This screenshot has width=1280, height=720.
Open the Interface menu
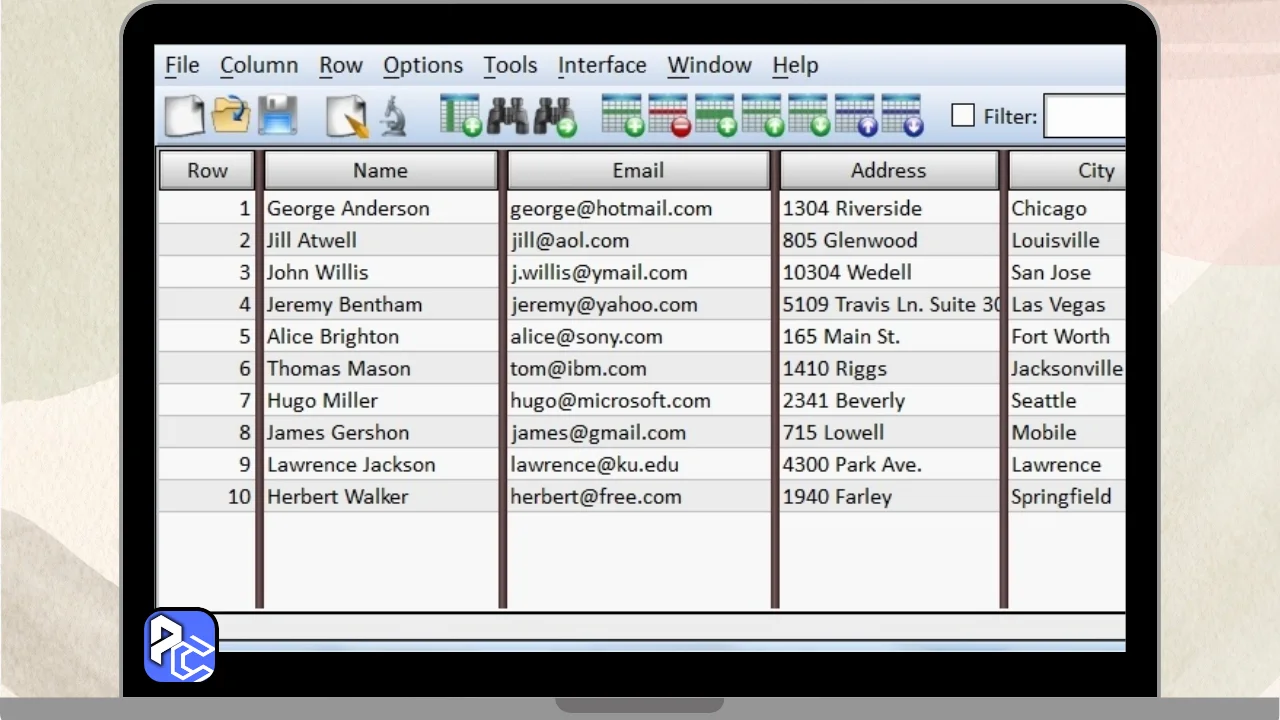(602, 65)
